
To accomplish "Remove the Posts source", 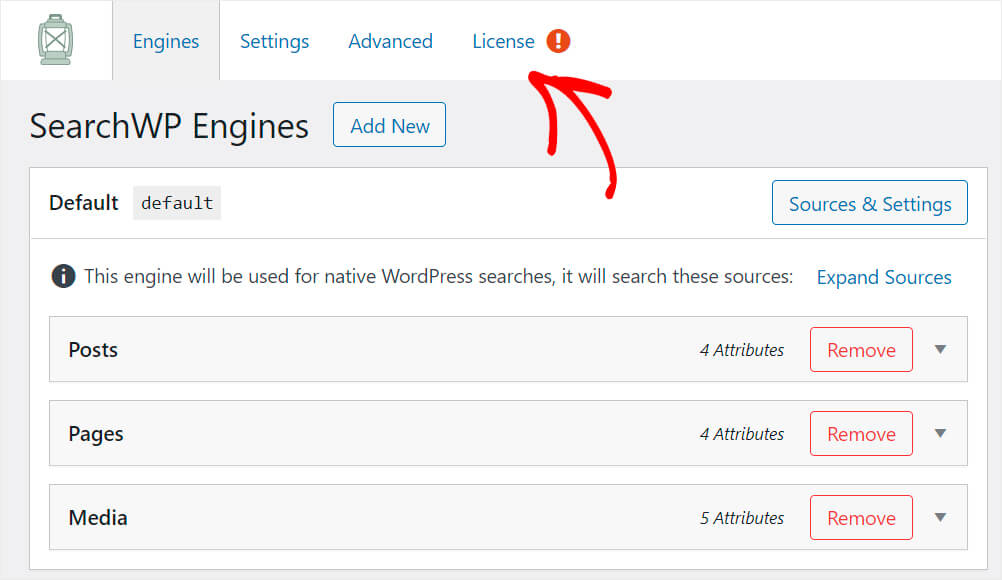I will pyautogui.click(x=861, y=349).
